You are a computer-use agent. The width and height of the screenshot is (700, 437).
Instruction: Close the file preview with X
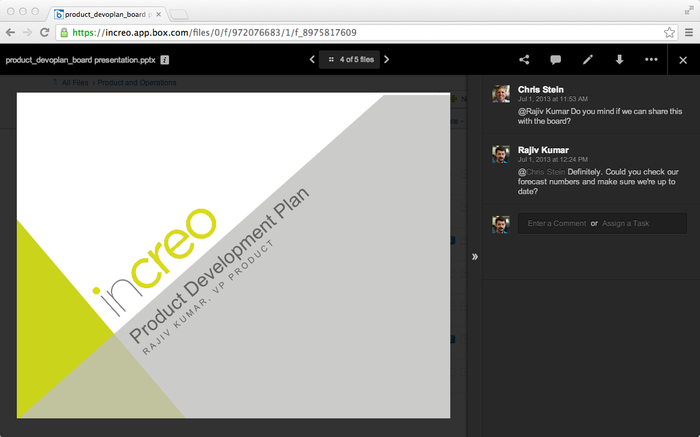683,60
